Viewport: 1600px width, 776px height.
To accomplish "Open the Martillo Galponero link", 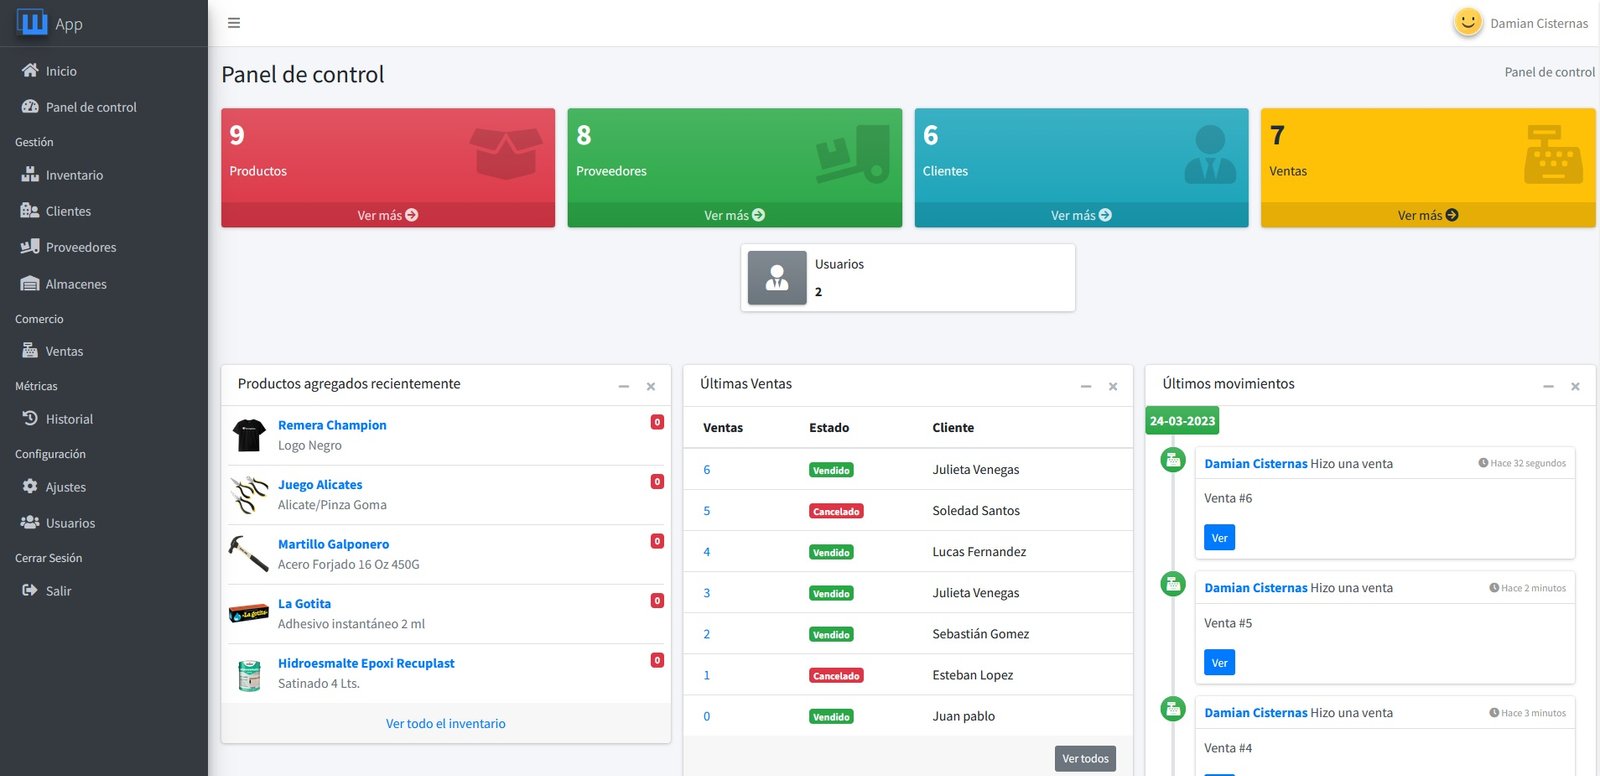I will pos(334,544).
